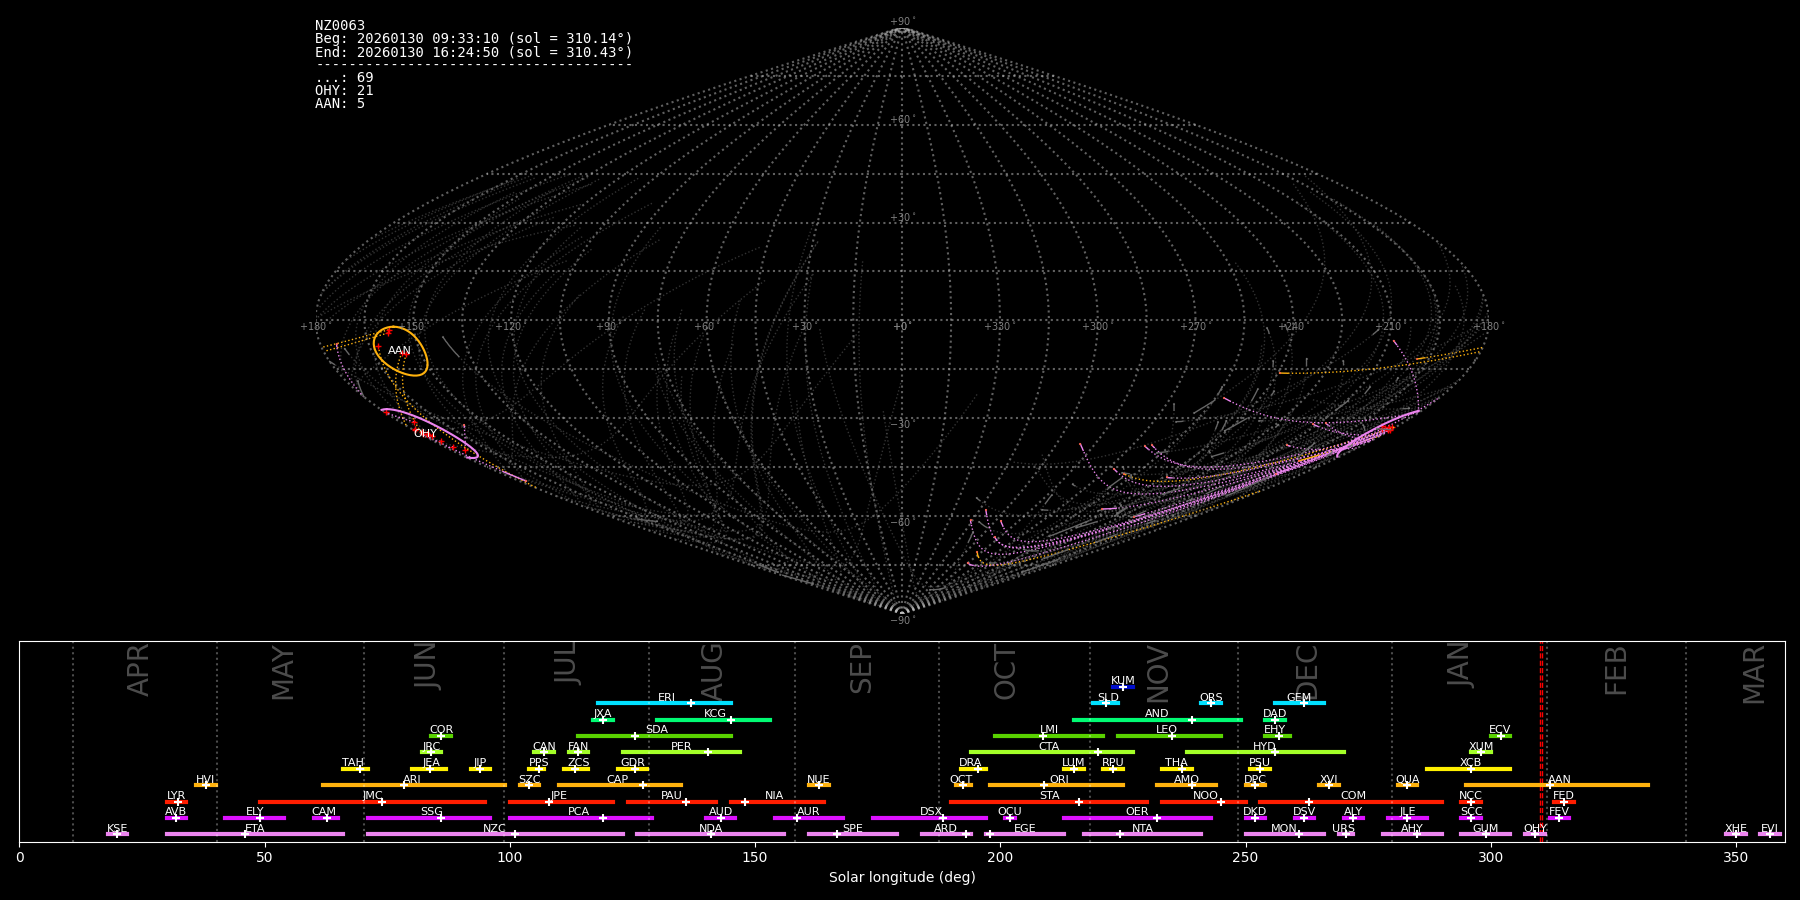Screen dimensions: 1800x900
Task: Select the EVI shower bar
Action: [1769, 834]
